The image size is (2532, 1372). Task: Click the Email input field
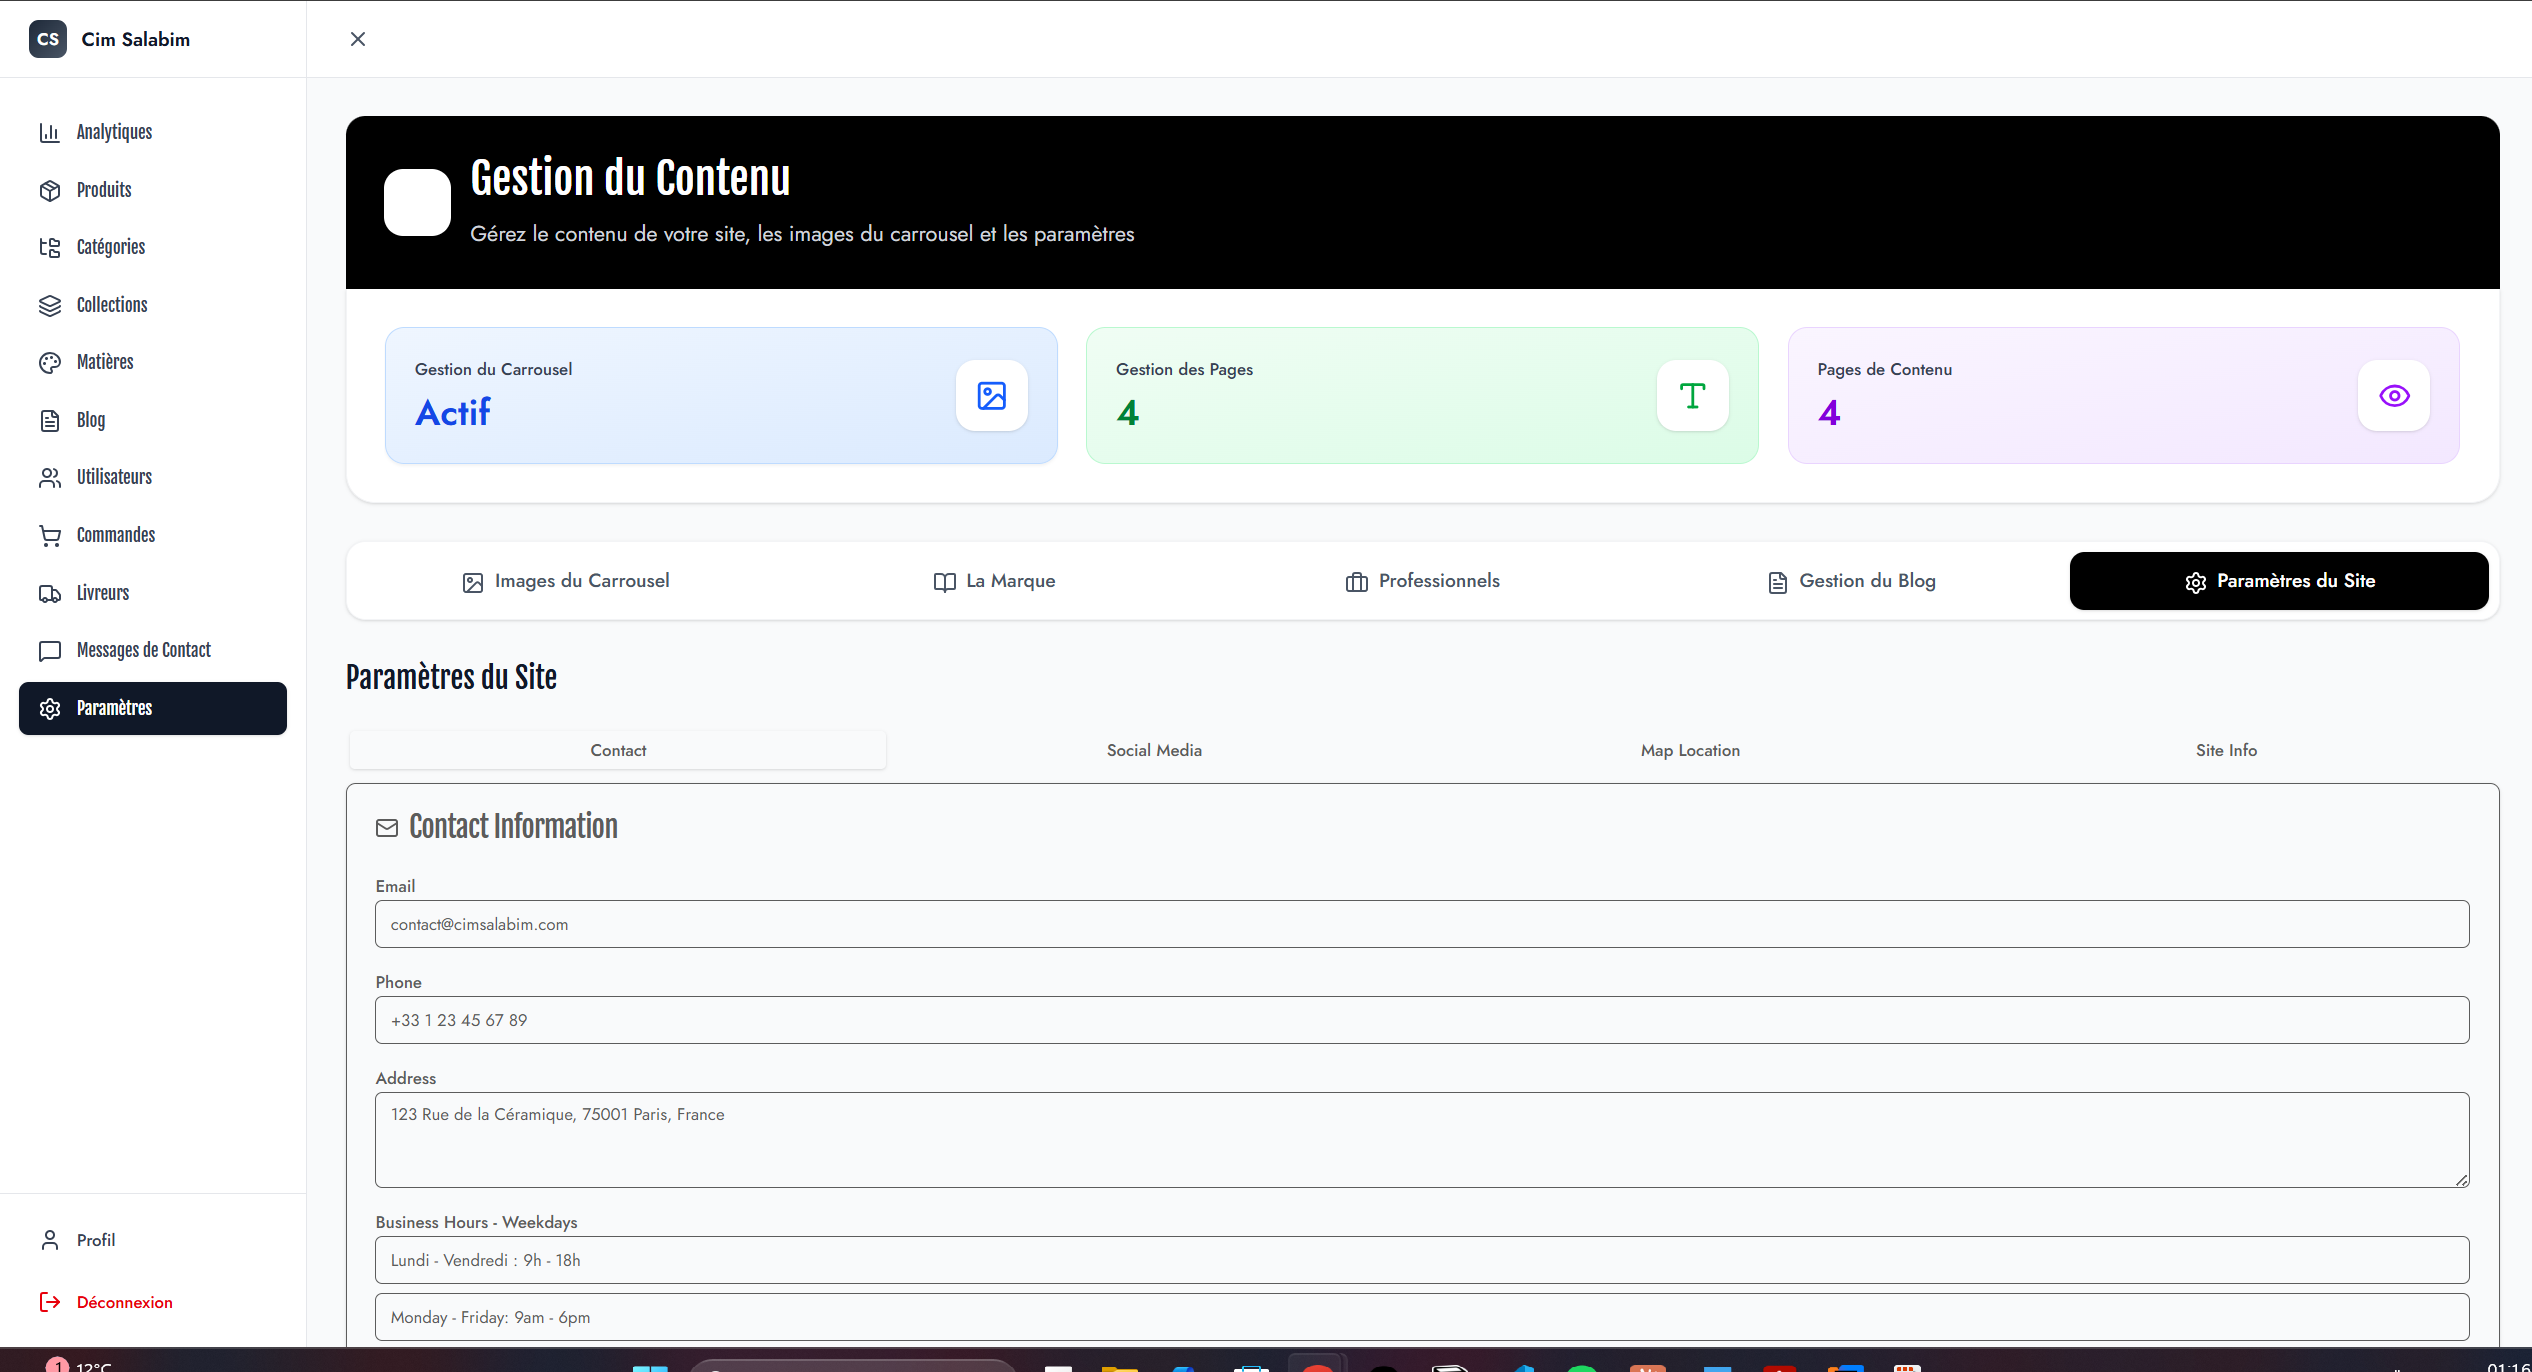pos(1420,923)
